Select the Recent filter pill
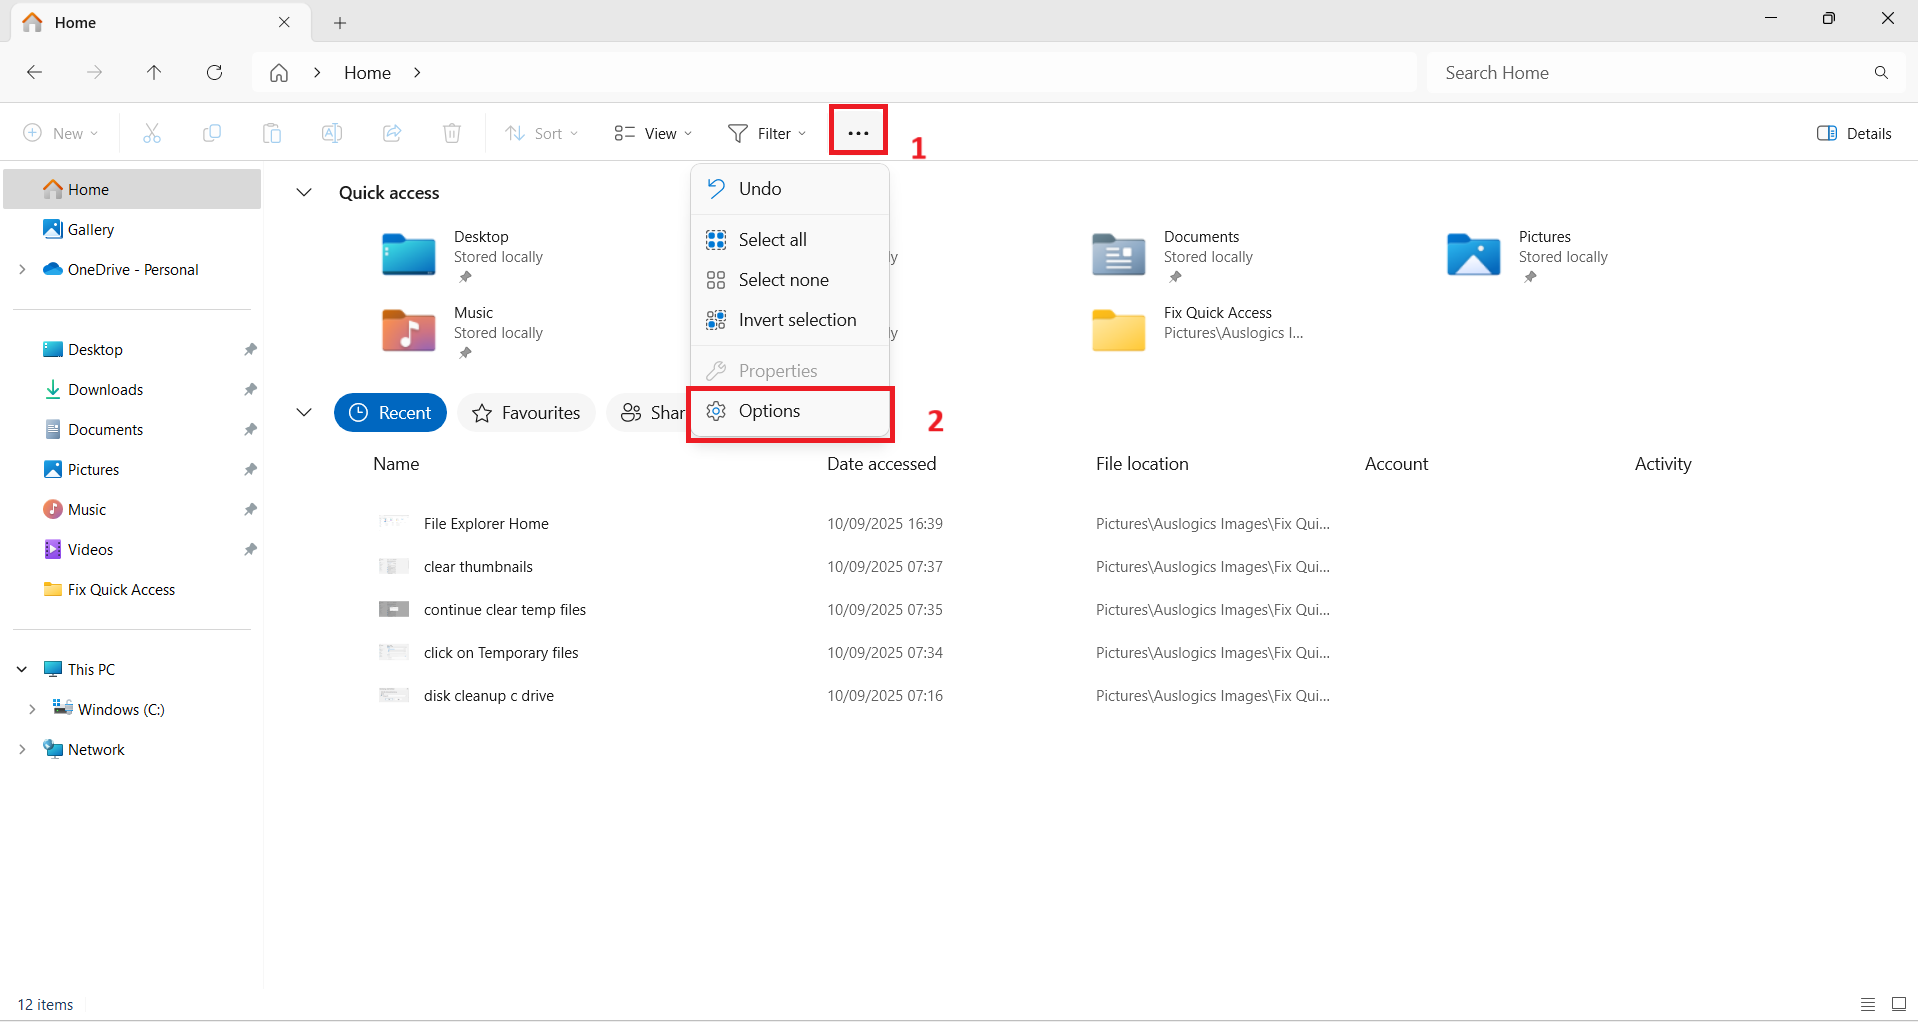 coord(390,413)
